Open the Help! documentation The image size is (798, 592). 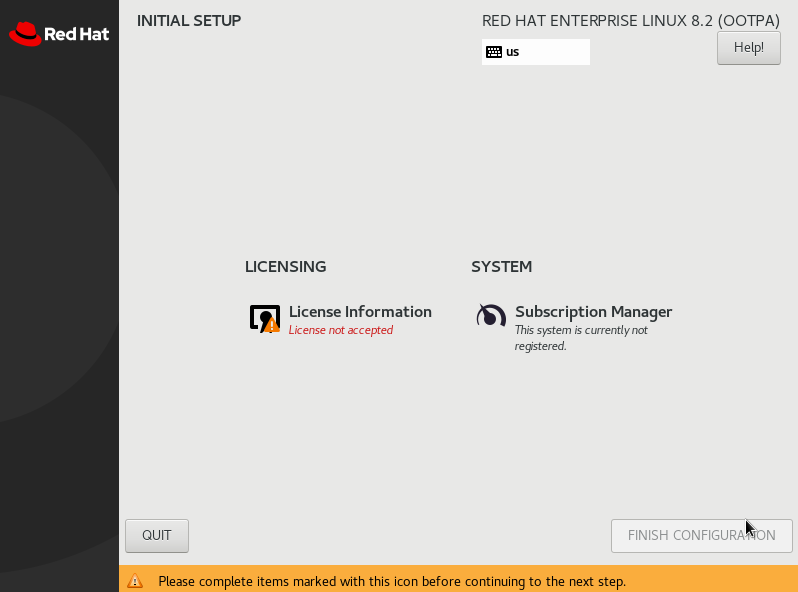748,47
